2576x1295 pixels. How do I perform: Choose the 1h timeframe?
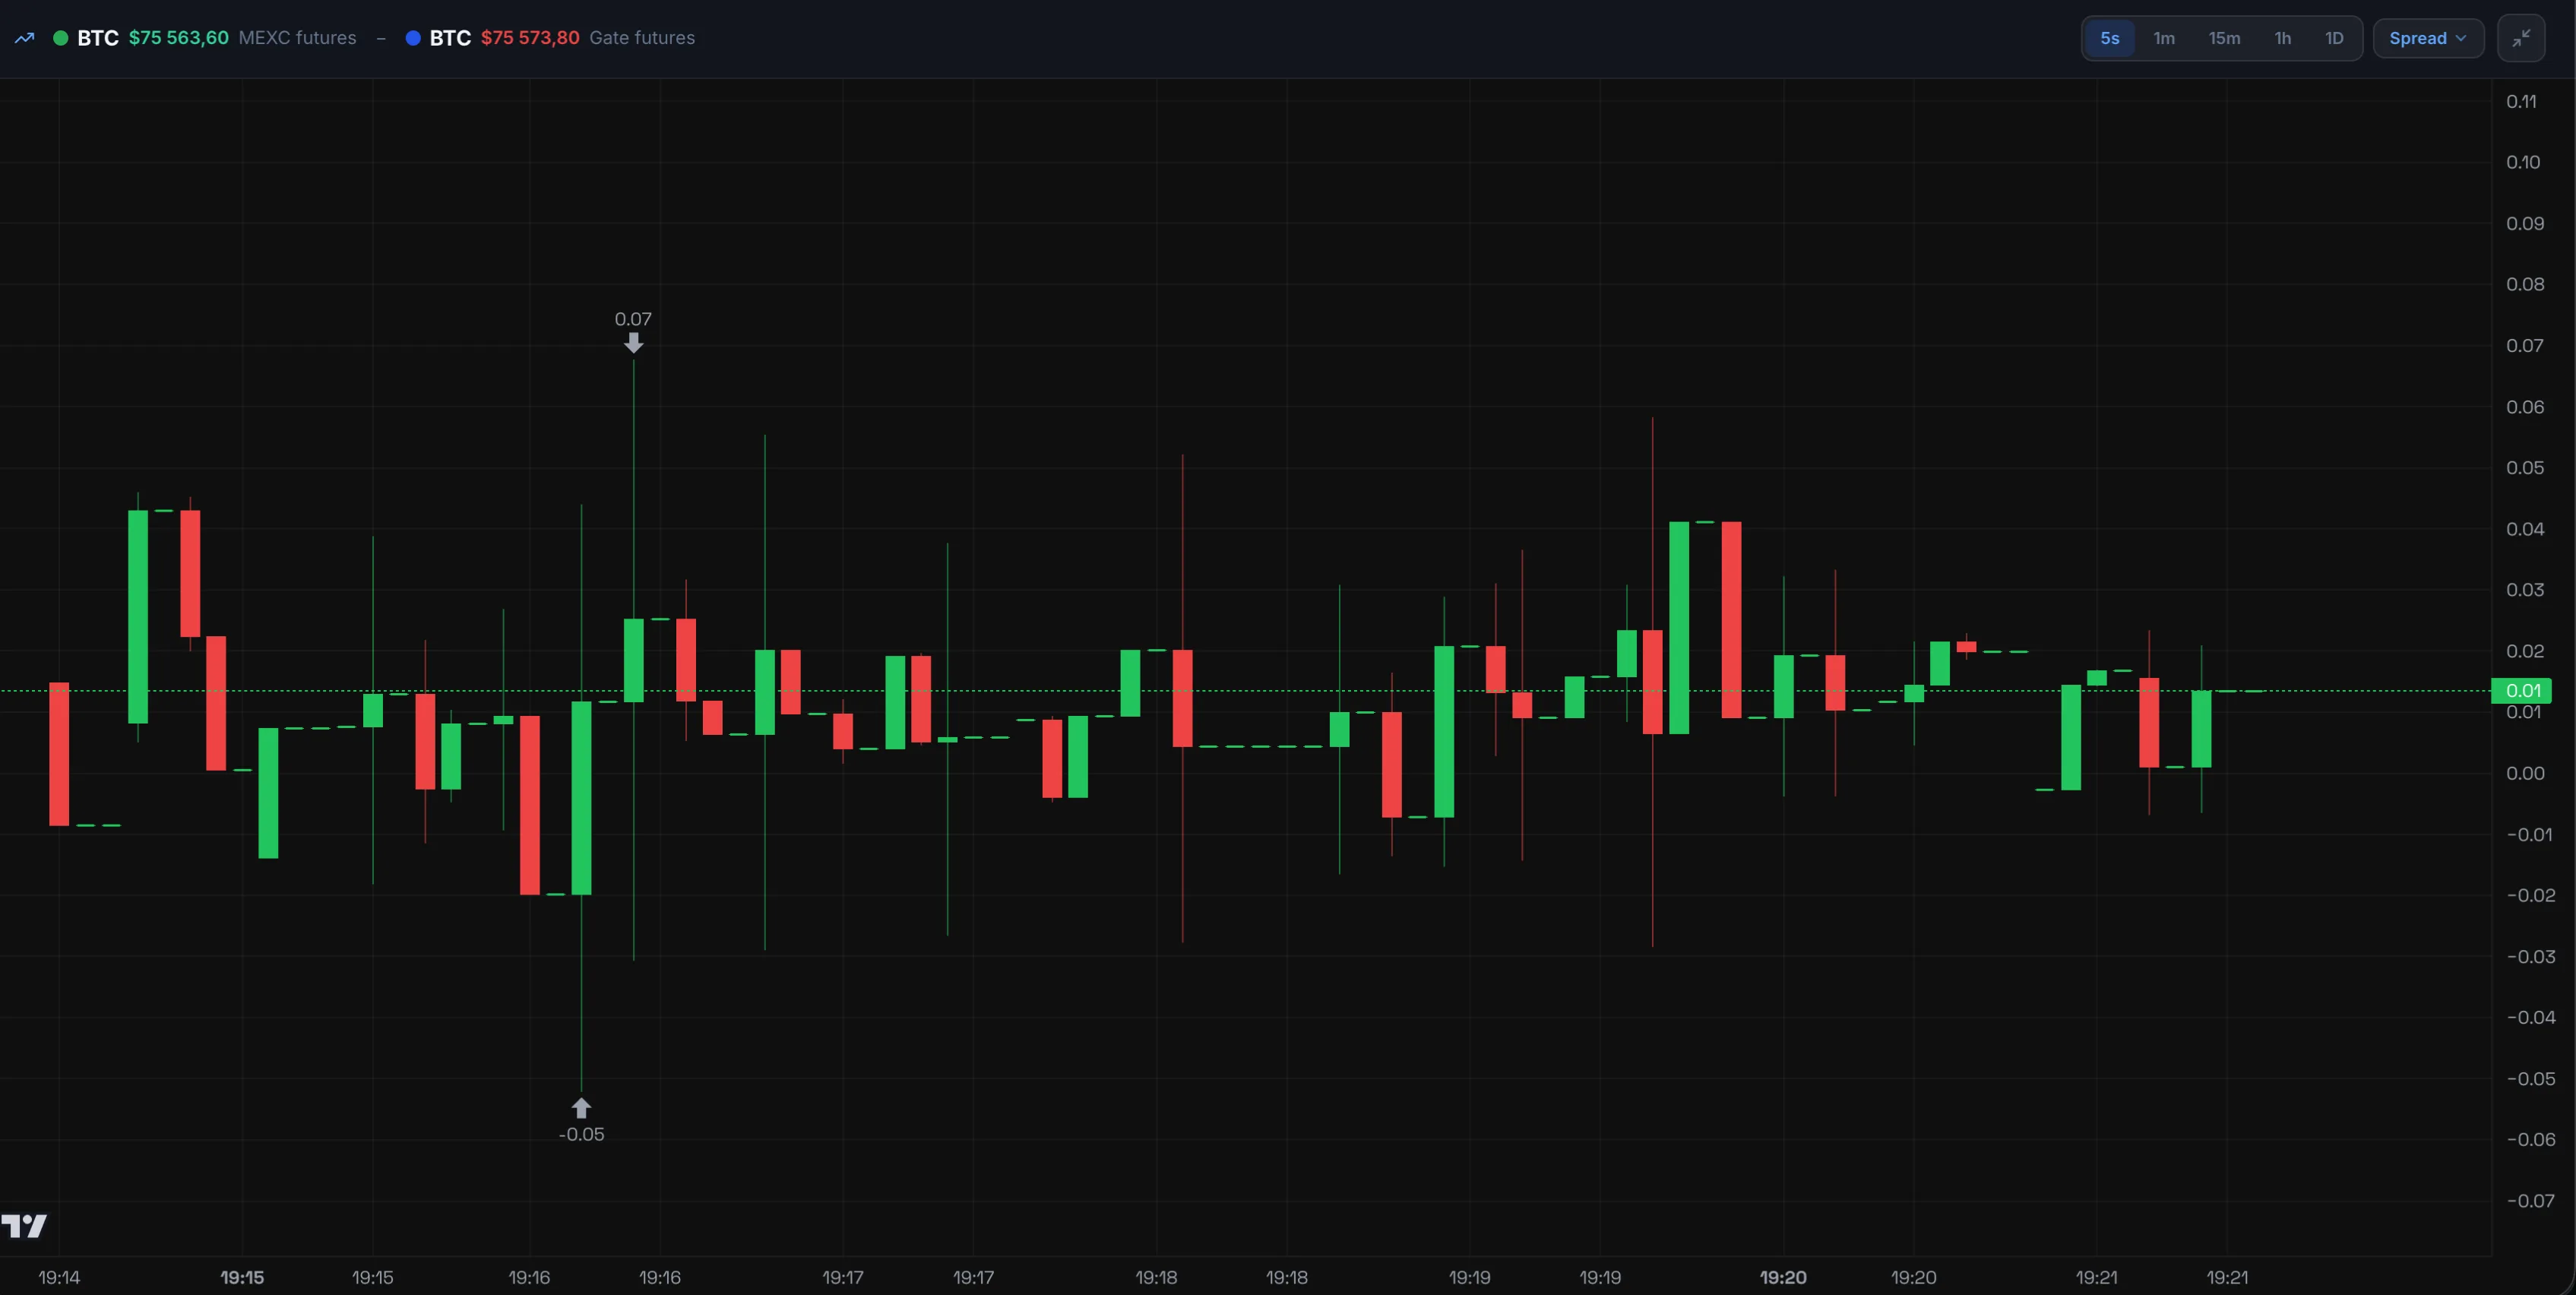[x=2283, y=38]
